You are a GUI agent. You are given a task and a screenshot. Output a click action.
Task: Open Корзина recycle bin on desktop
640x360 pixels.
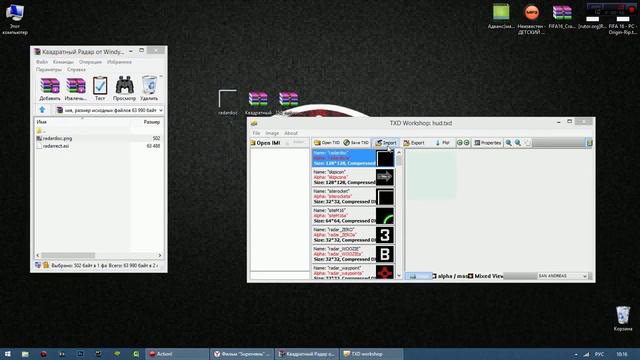coord(623,319)
